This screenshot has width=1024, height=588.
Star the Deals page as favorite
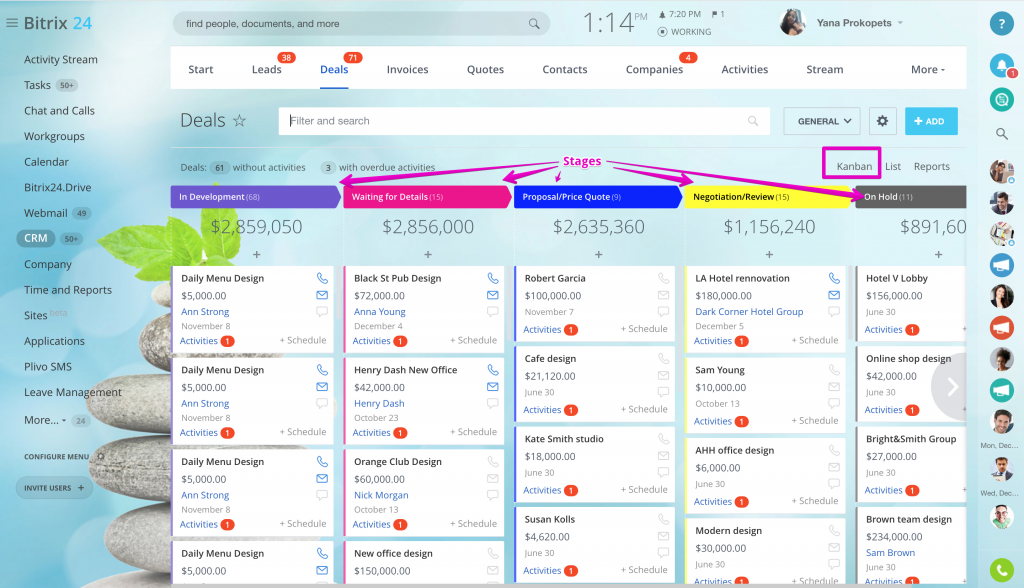(240, 120)
